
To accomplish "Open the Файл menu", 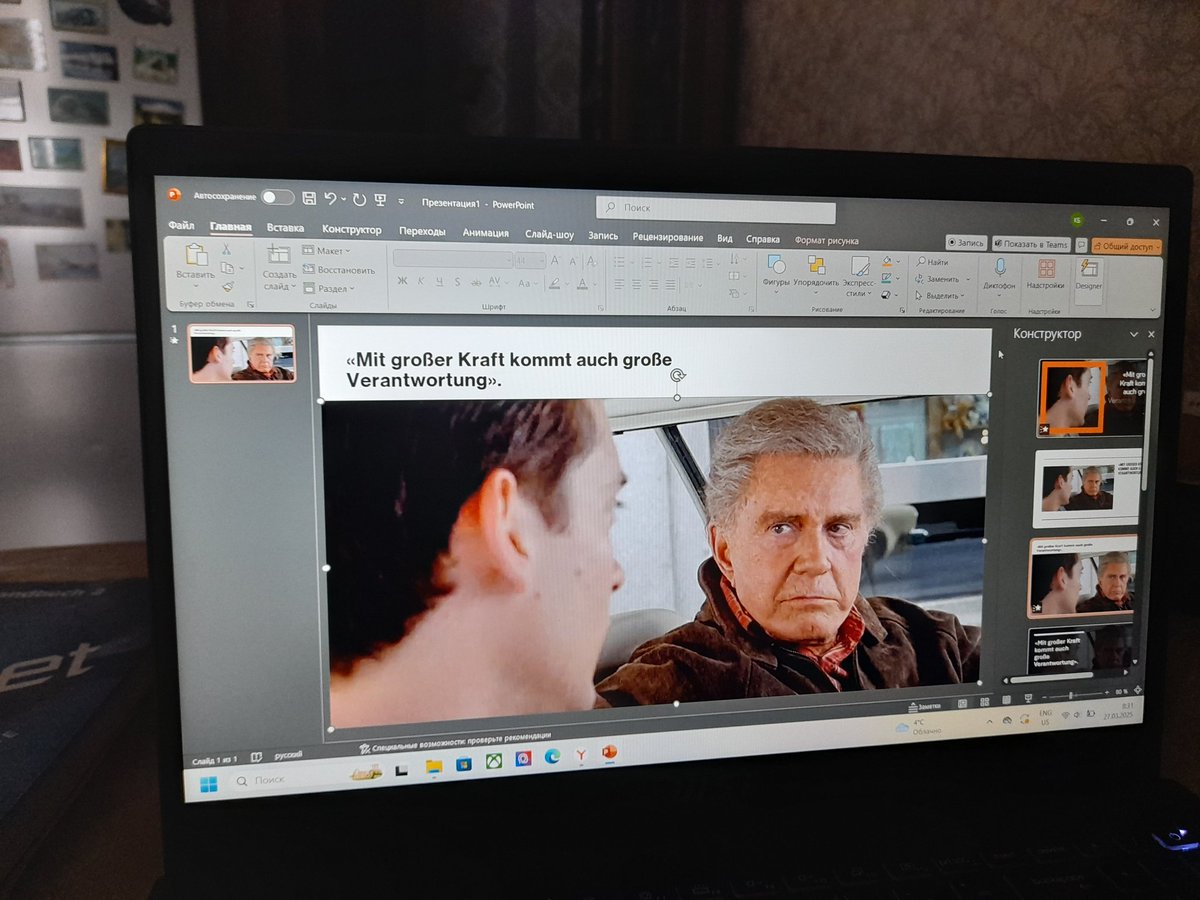I will pyautogui.click(x=181, y=226).
